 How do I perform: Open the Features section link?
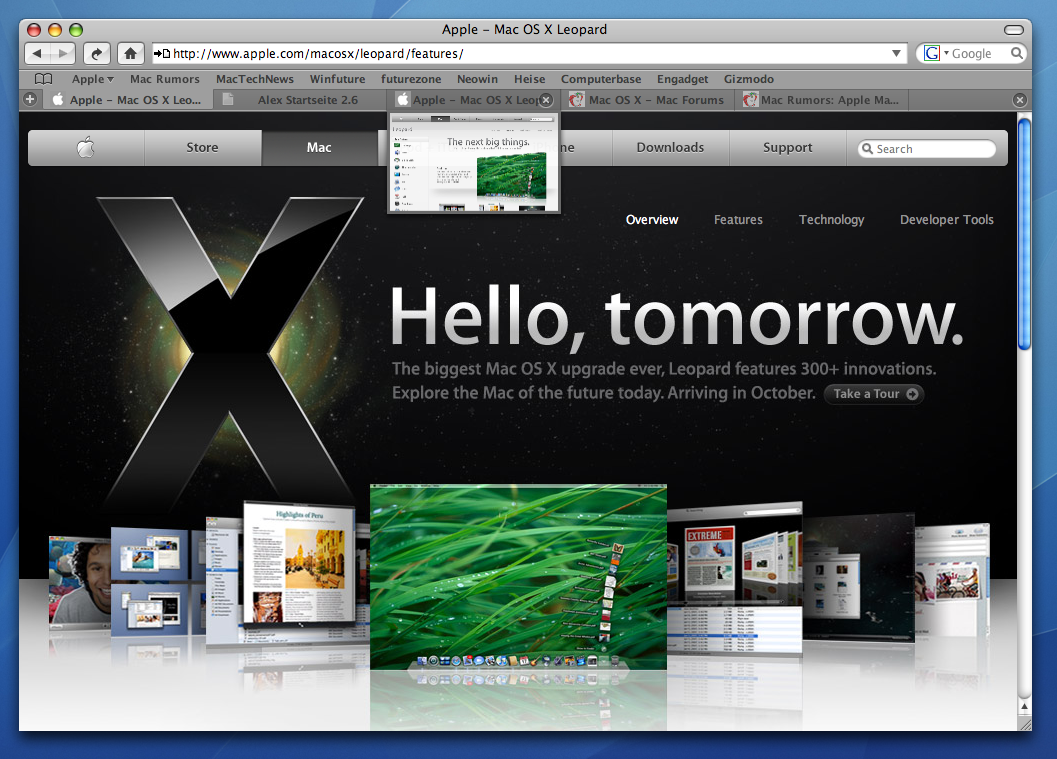738,220
